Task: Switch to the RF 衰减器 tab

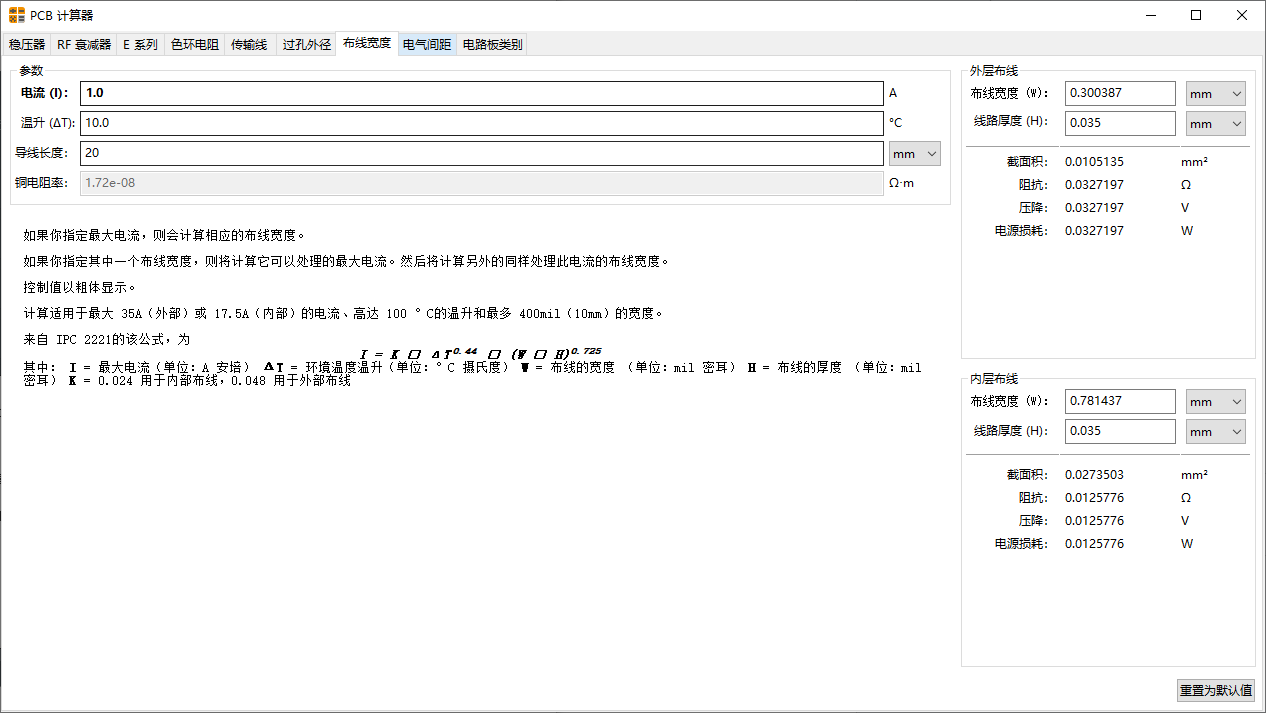Action: point(83,45)
